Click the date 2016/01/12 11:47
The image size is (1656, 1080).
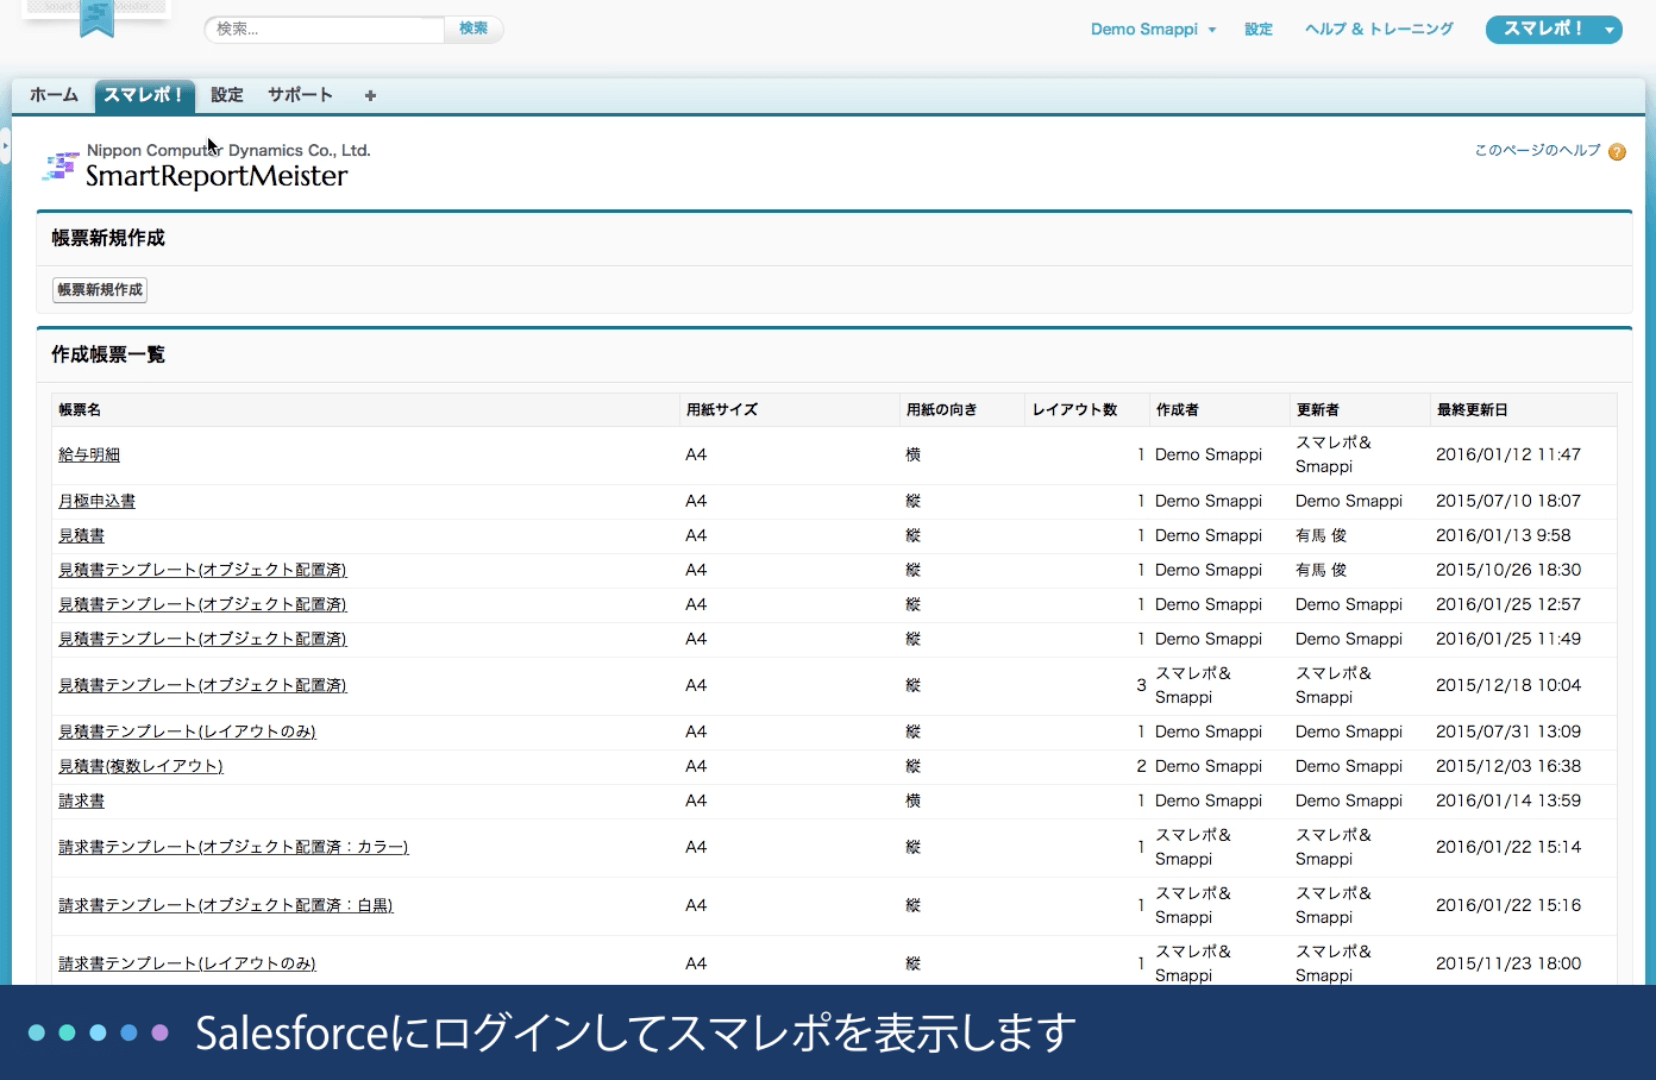click(1508, 455)
